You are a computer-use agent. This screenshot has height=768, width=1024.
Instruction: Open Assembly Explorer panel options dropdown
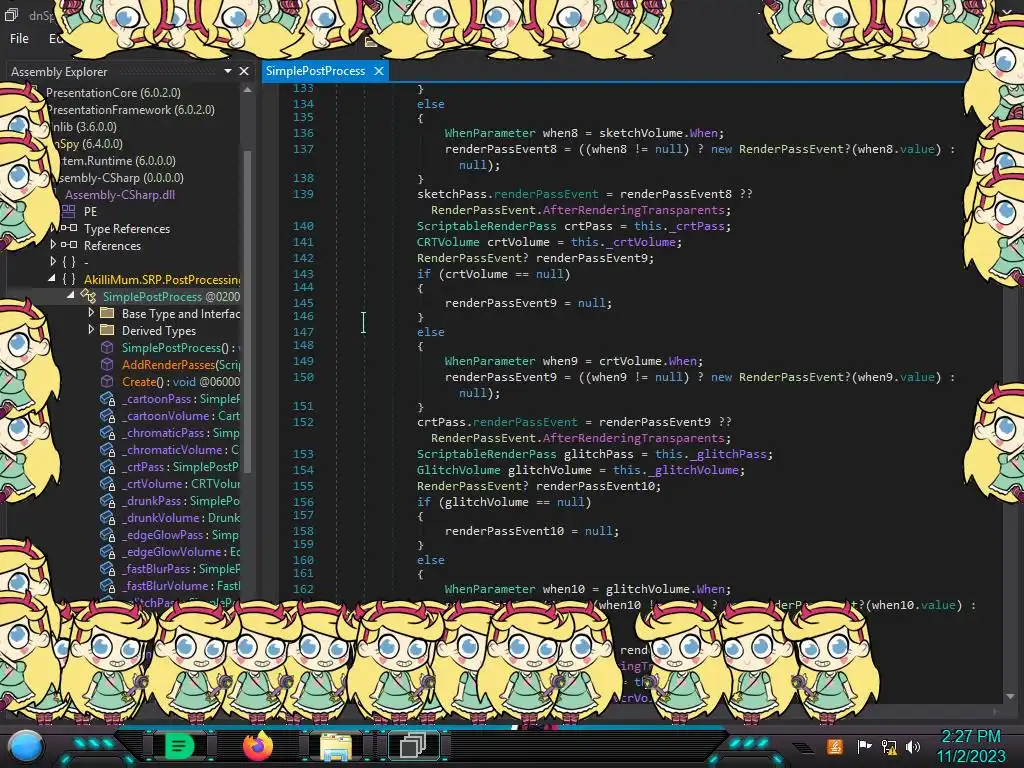(228, 71)
